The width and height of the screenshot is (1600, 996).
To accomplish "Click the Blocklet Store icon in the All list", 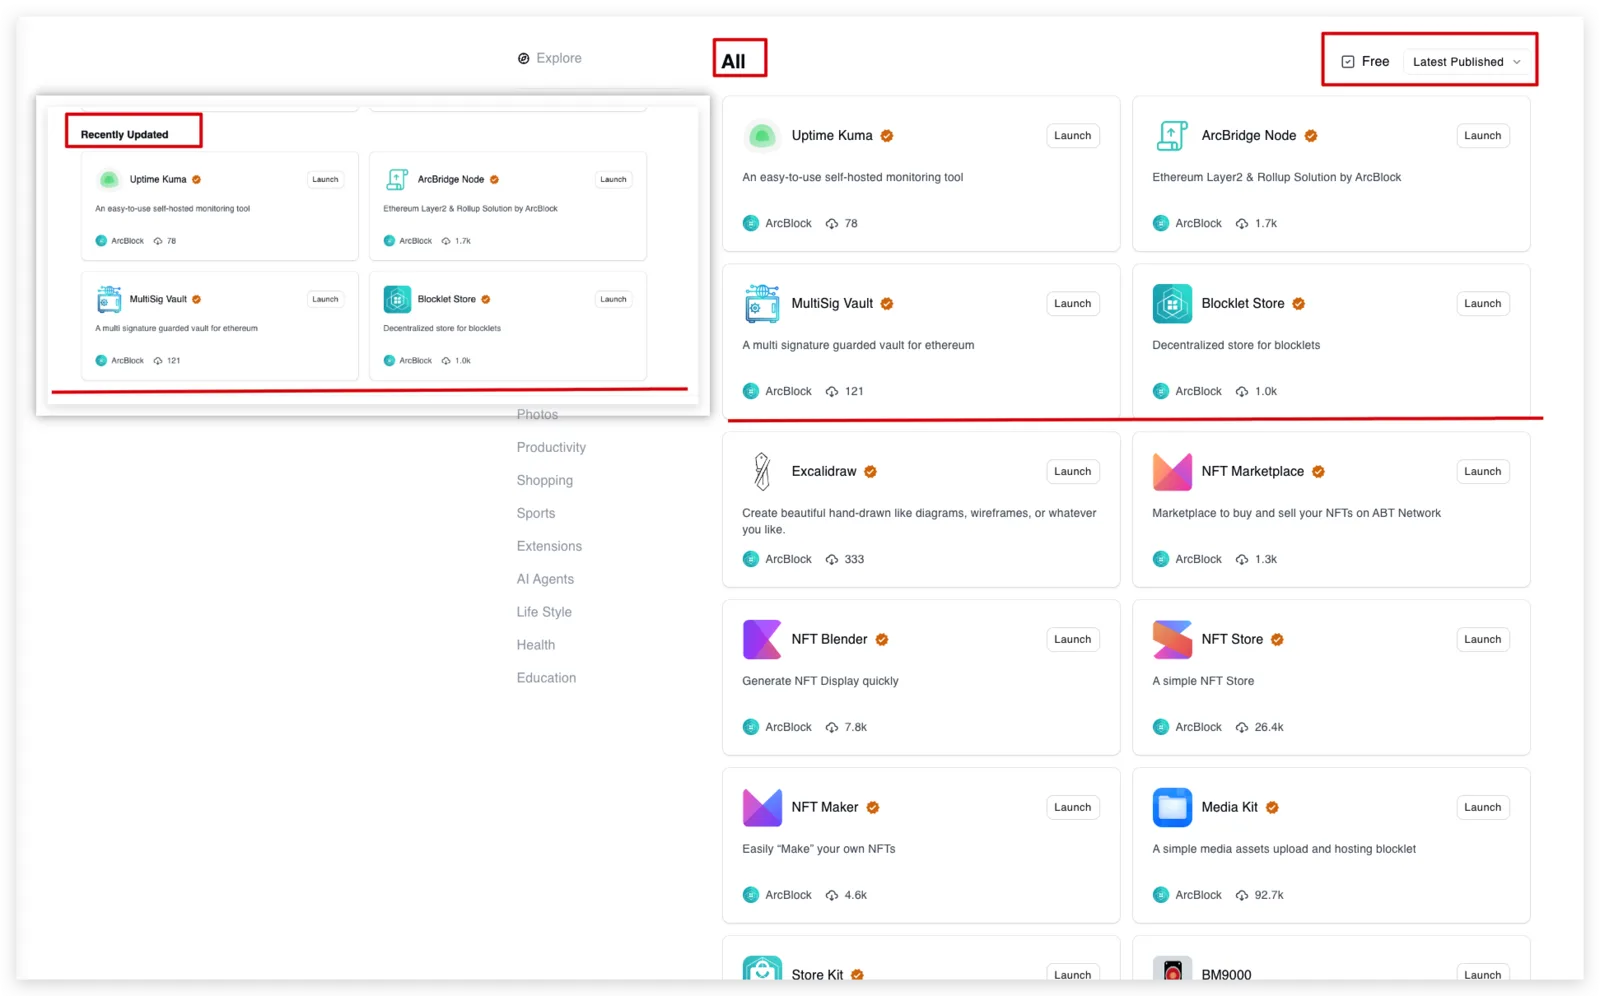I will pos(1172,304).
